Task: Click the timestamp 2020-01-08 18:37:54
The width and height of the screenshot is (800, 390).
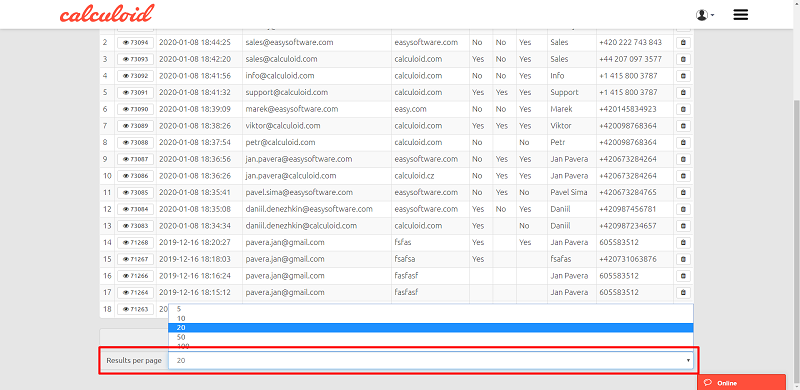Action: (195, 142)
